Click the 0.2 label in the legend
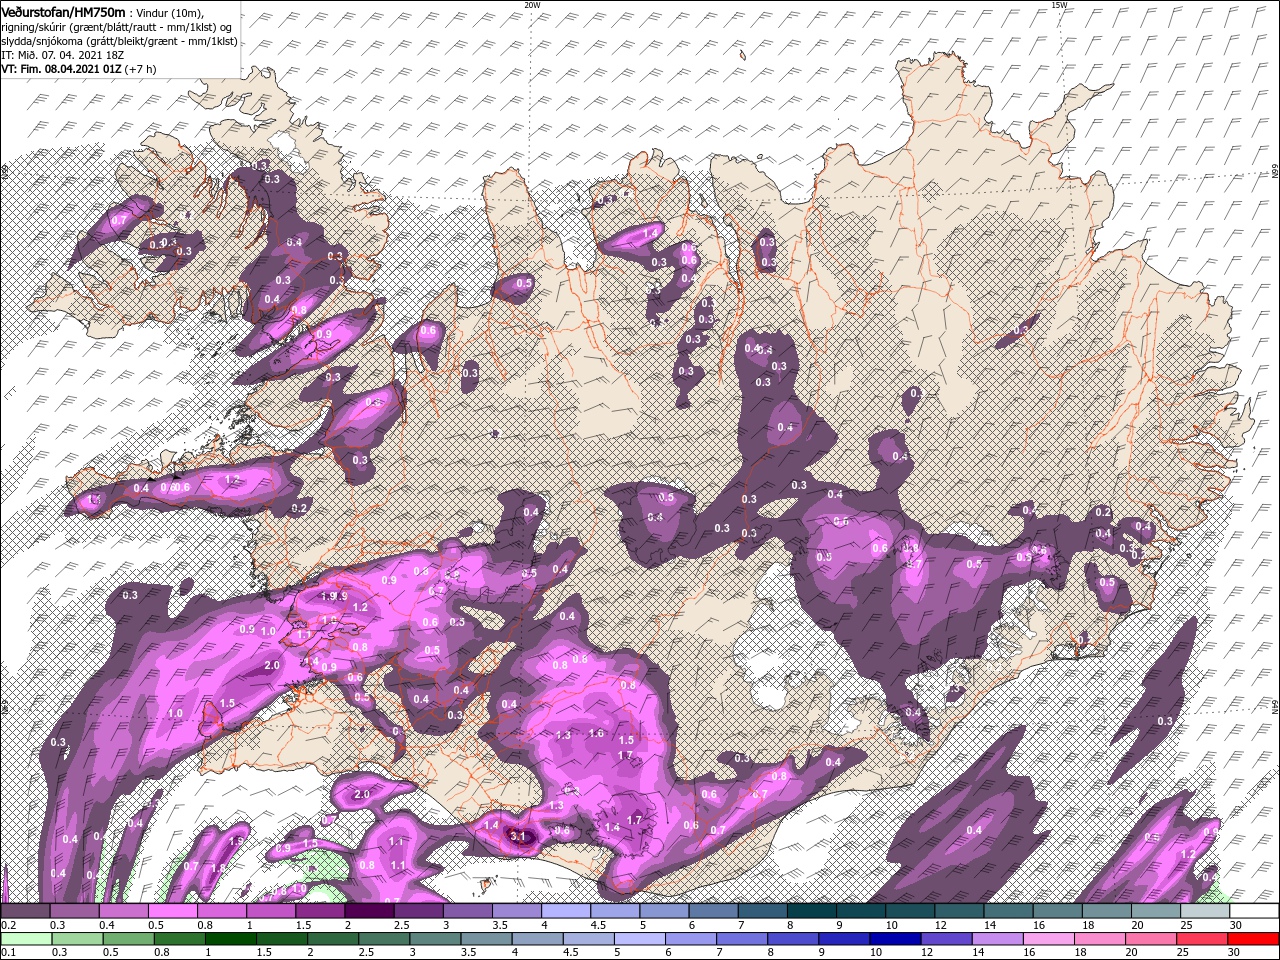 [8, 925]
